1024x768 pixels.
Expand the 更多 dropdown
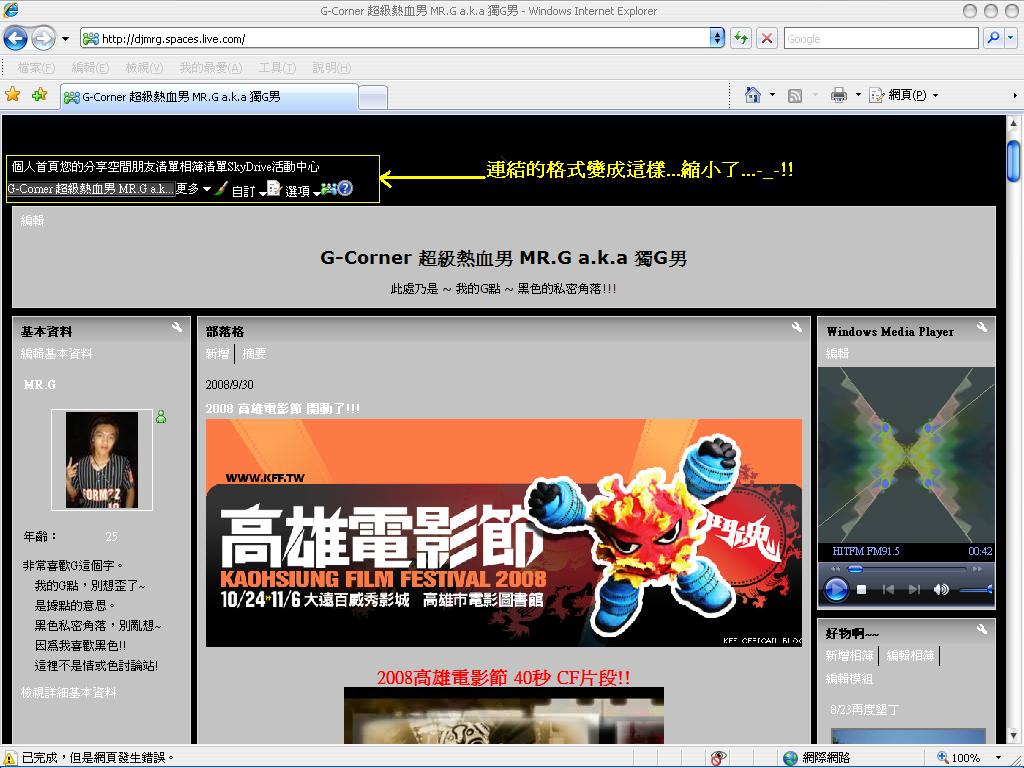193,189
